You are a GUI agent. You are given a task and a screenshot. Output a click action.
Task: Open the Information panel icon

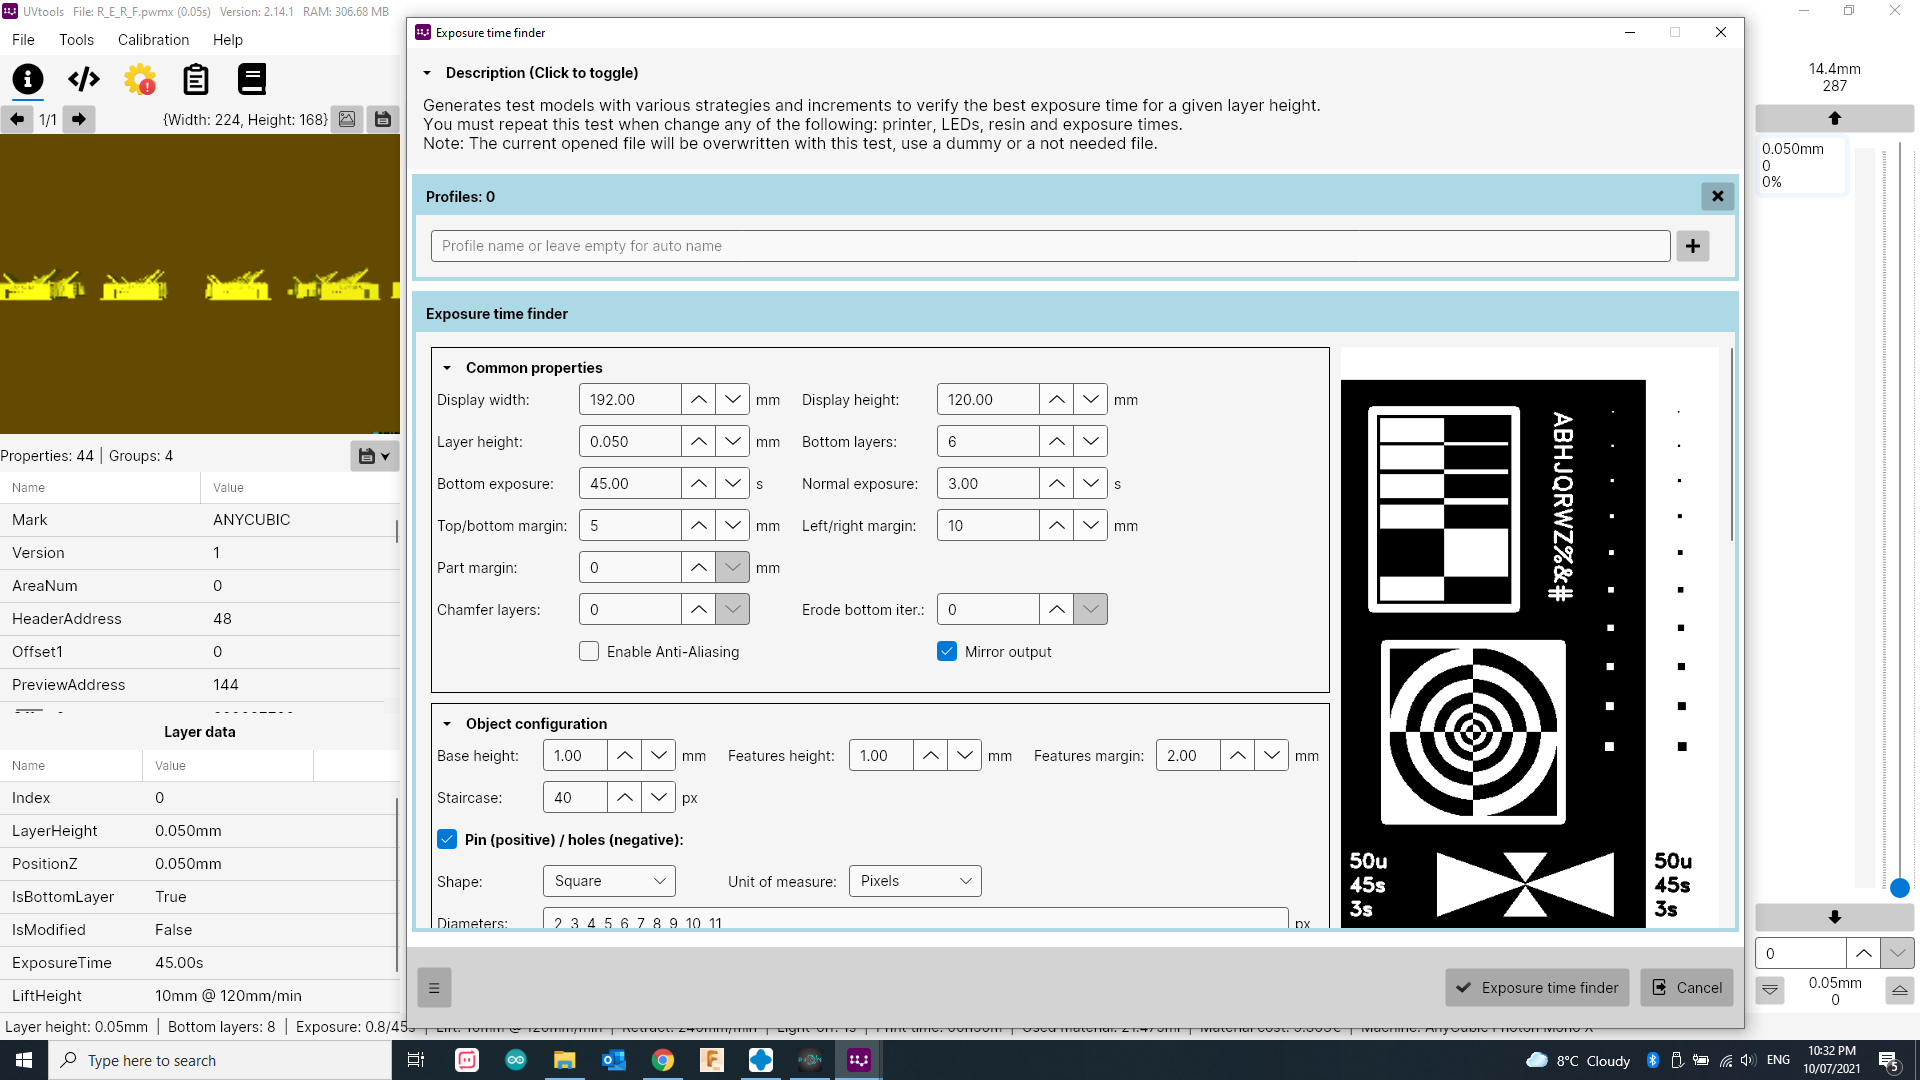[27, 79]
